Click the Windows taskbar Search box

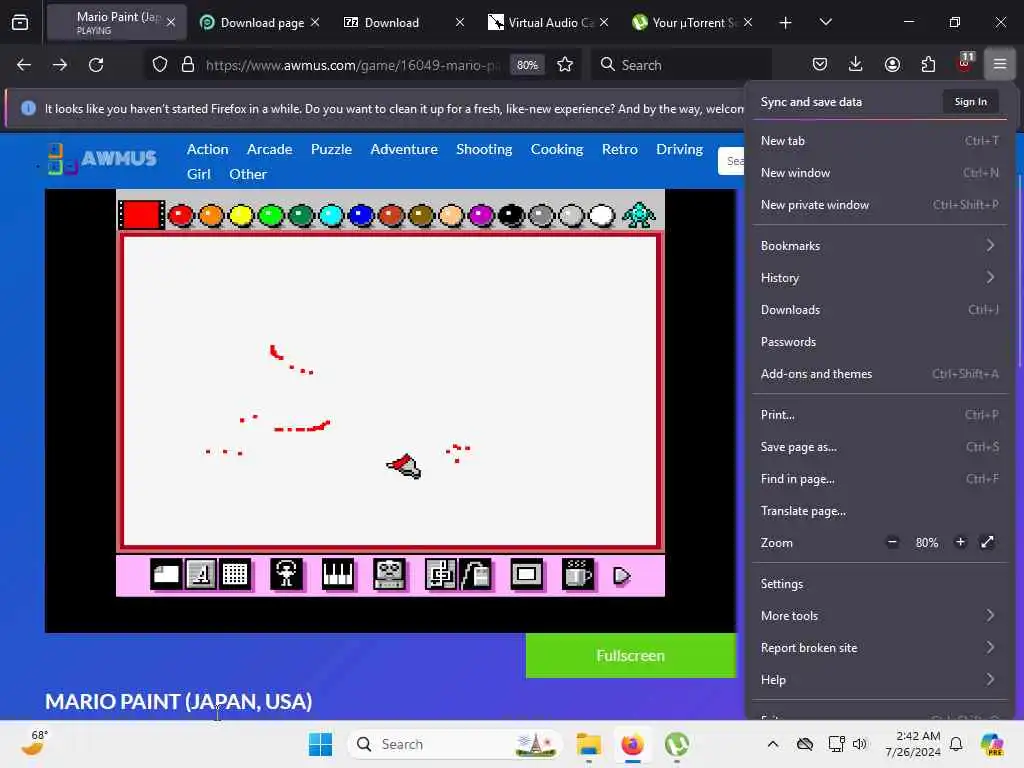pos(455,744)
